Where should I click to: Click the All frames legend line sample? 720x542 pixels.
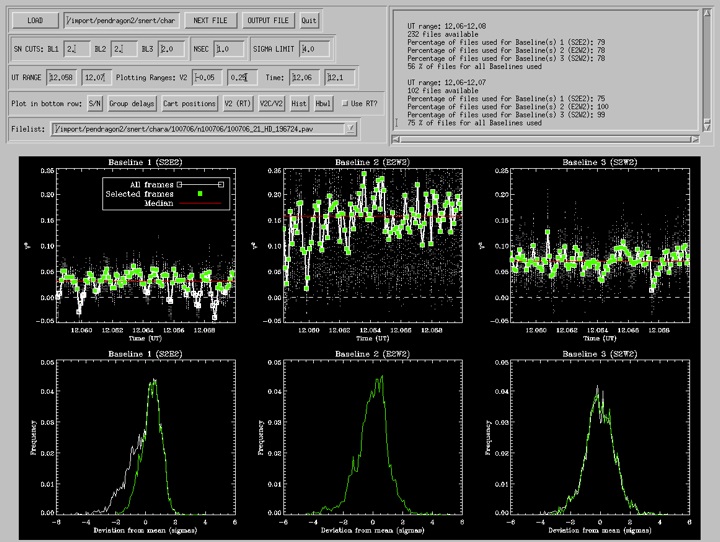coord(200,185)
